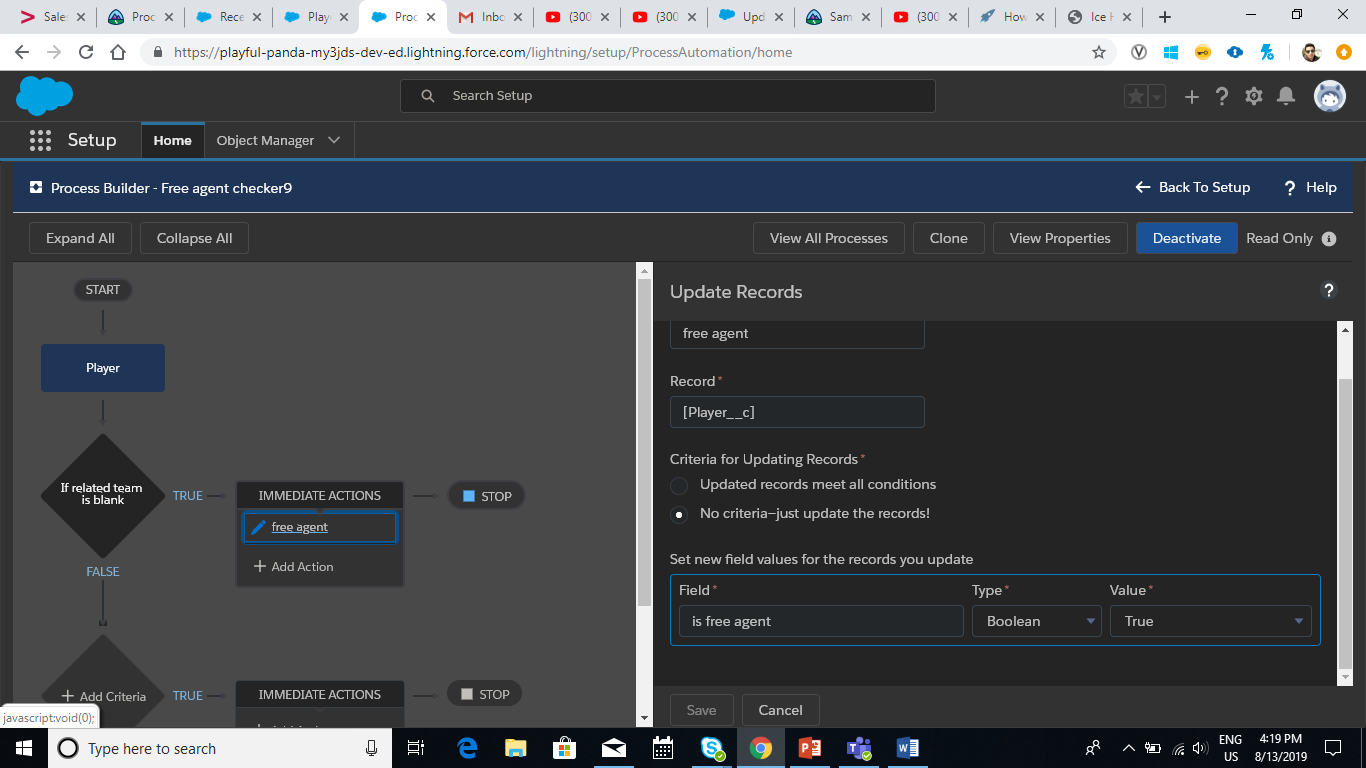Open the Boolean Type dropdown
1366x768 pixels.
point(1037,621)
